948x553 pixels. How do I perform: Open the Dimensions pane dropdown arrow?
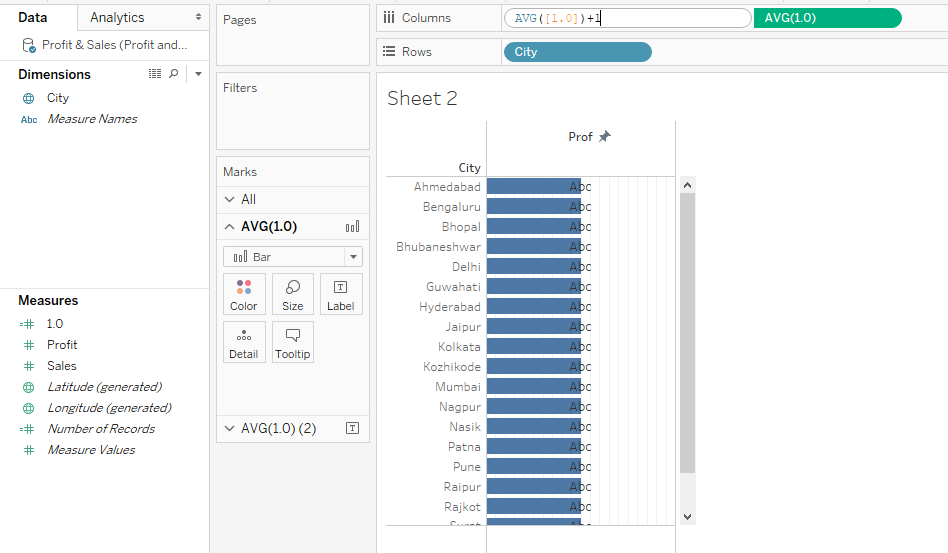click(198, 74)
